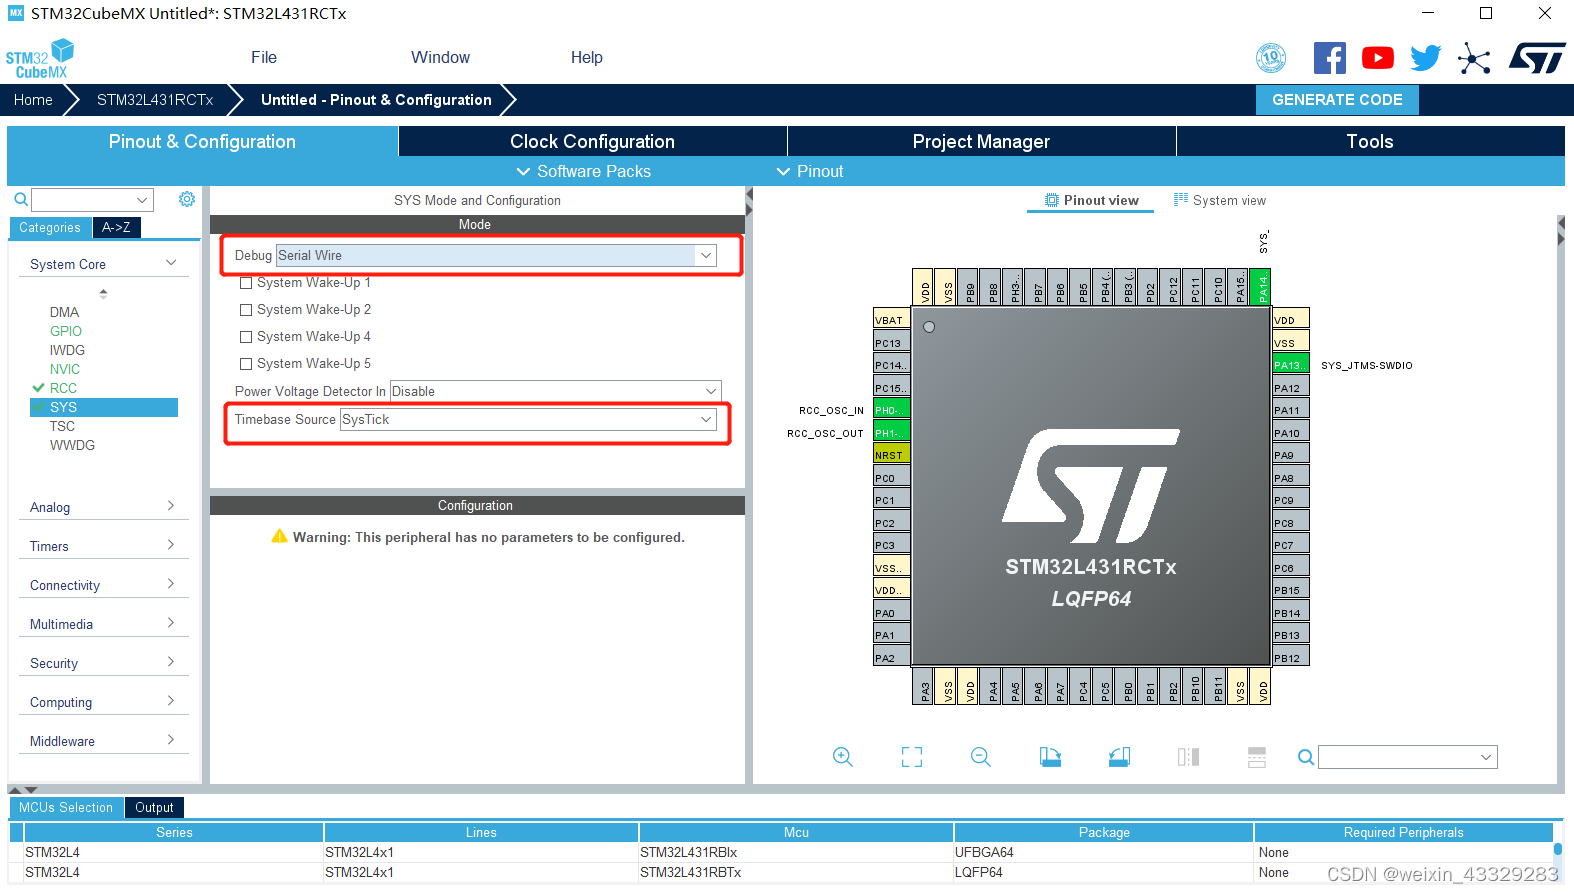The image size is (1574, 893).
Task: Open the File menu
Action: 264,57
